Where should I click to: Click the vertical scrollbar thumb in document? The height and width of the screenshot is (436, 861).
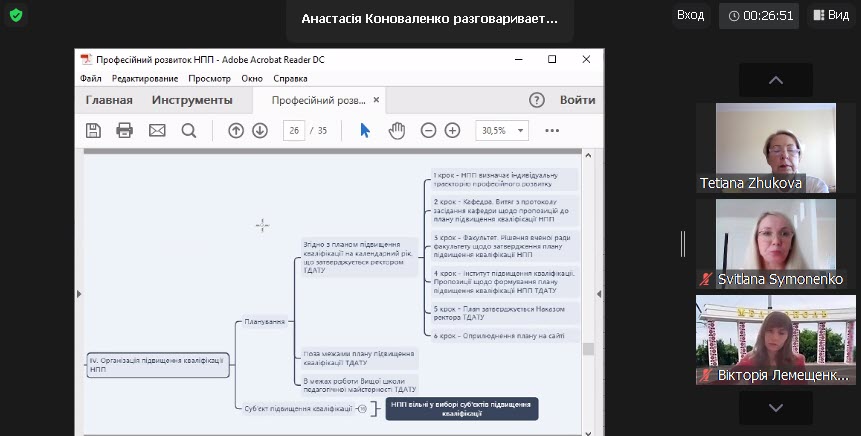[x=588, y=348]
